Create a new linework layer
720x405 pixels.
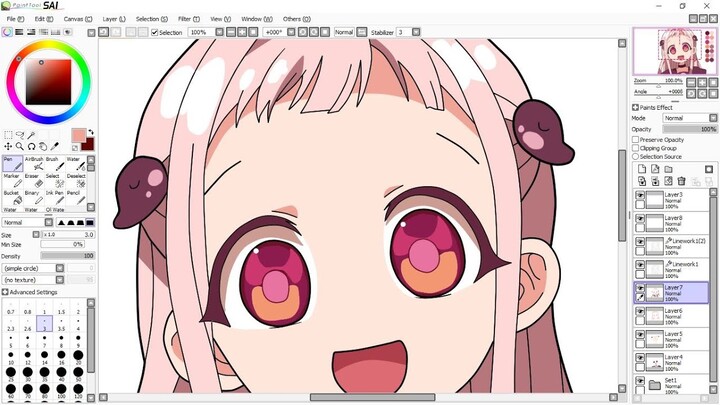[655, 169]
